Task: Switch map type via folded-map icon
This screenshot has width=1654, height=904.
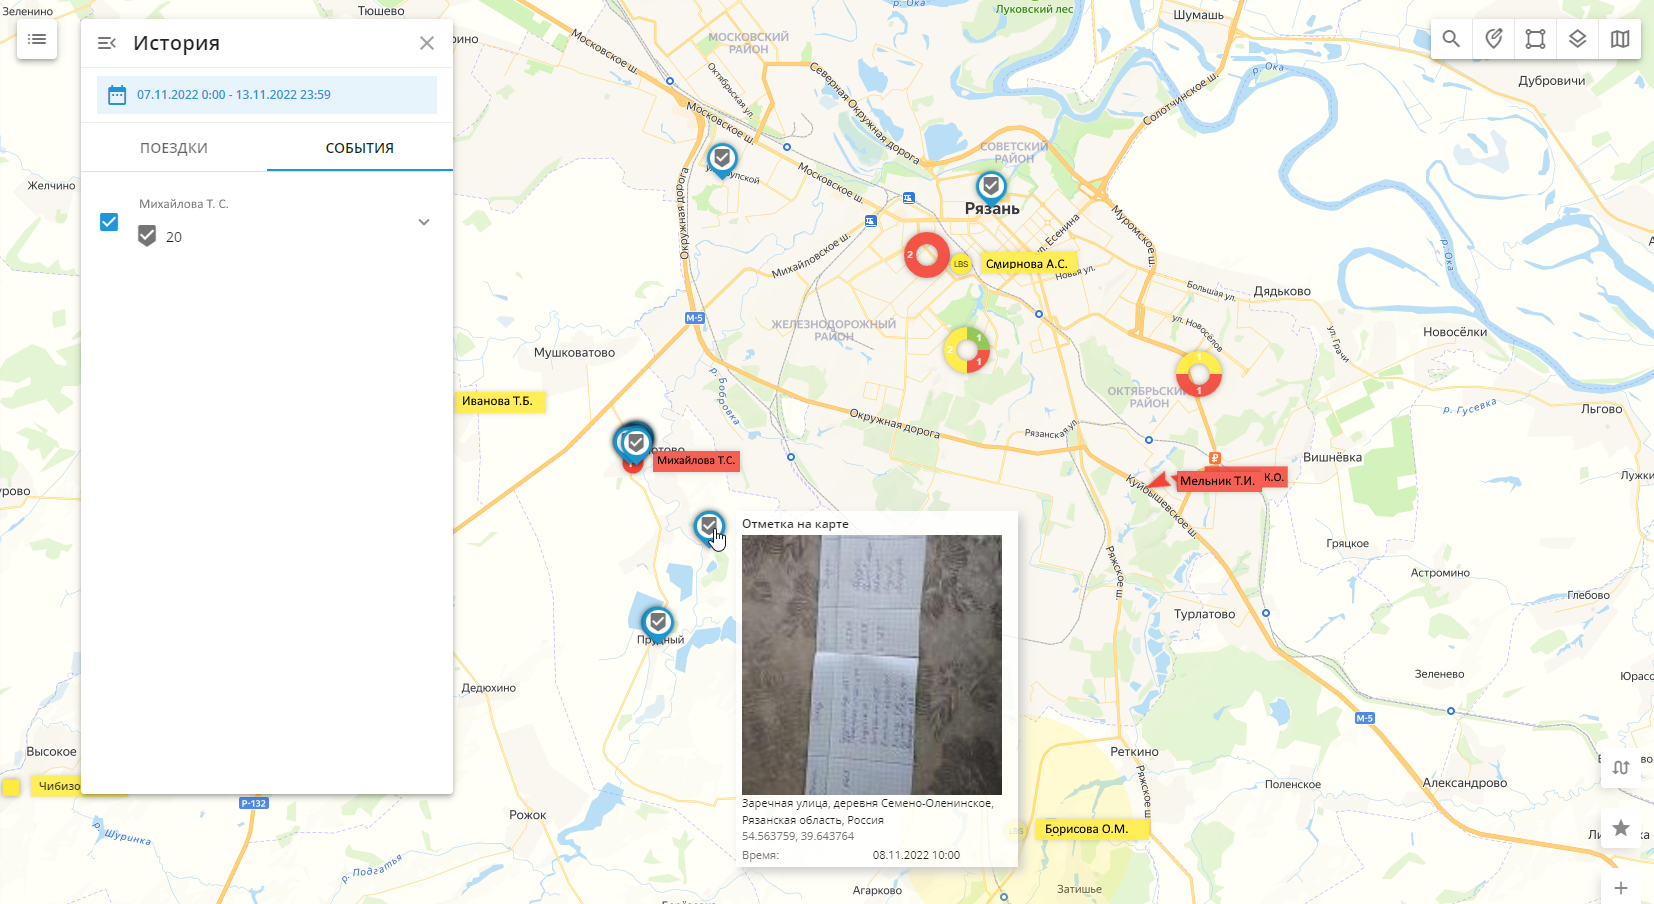Action: [1620, 39]
